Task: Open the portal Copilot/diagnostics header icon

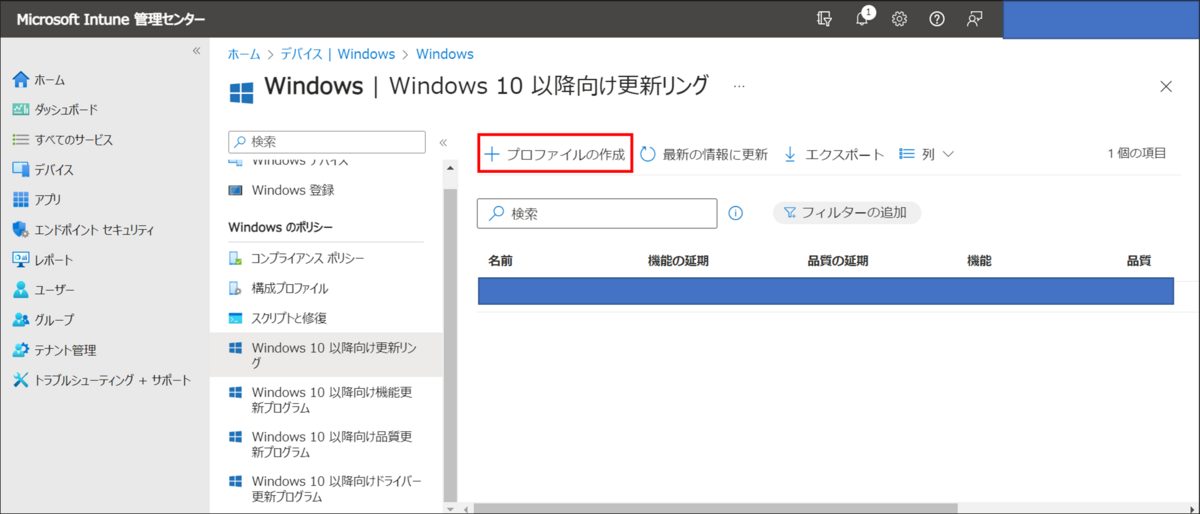Action: tap(824, 19)
